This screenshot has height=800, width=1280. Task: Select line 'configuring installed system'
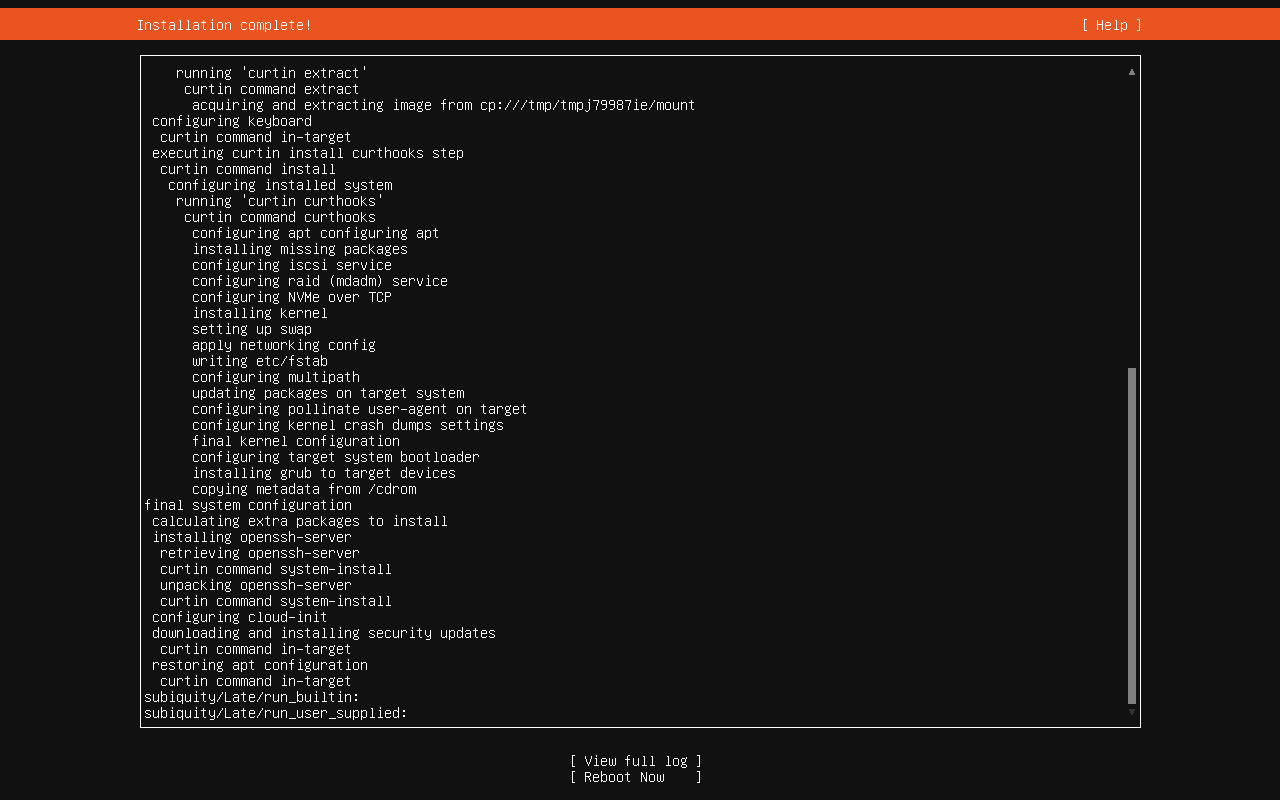pyautogui.click(x=280, y=185)
